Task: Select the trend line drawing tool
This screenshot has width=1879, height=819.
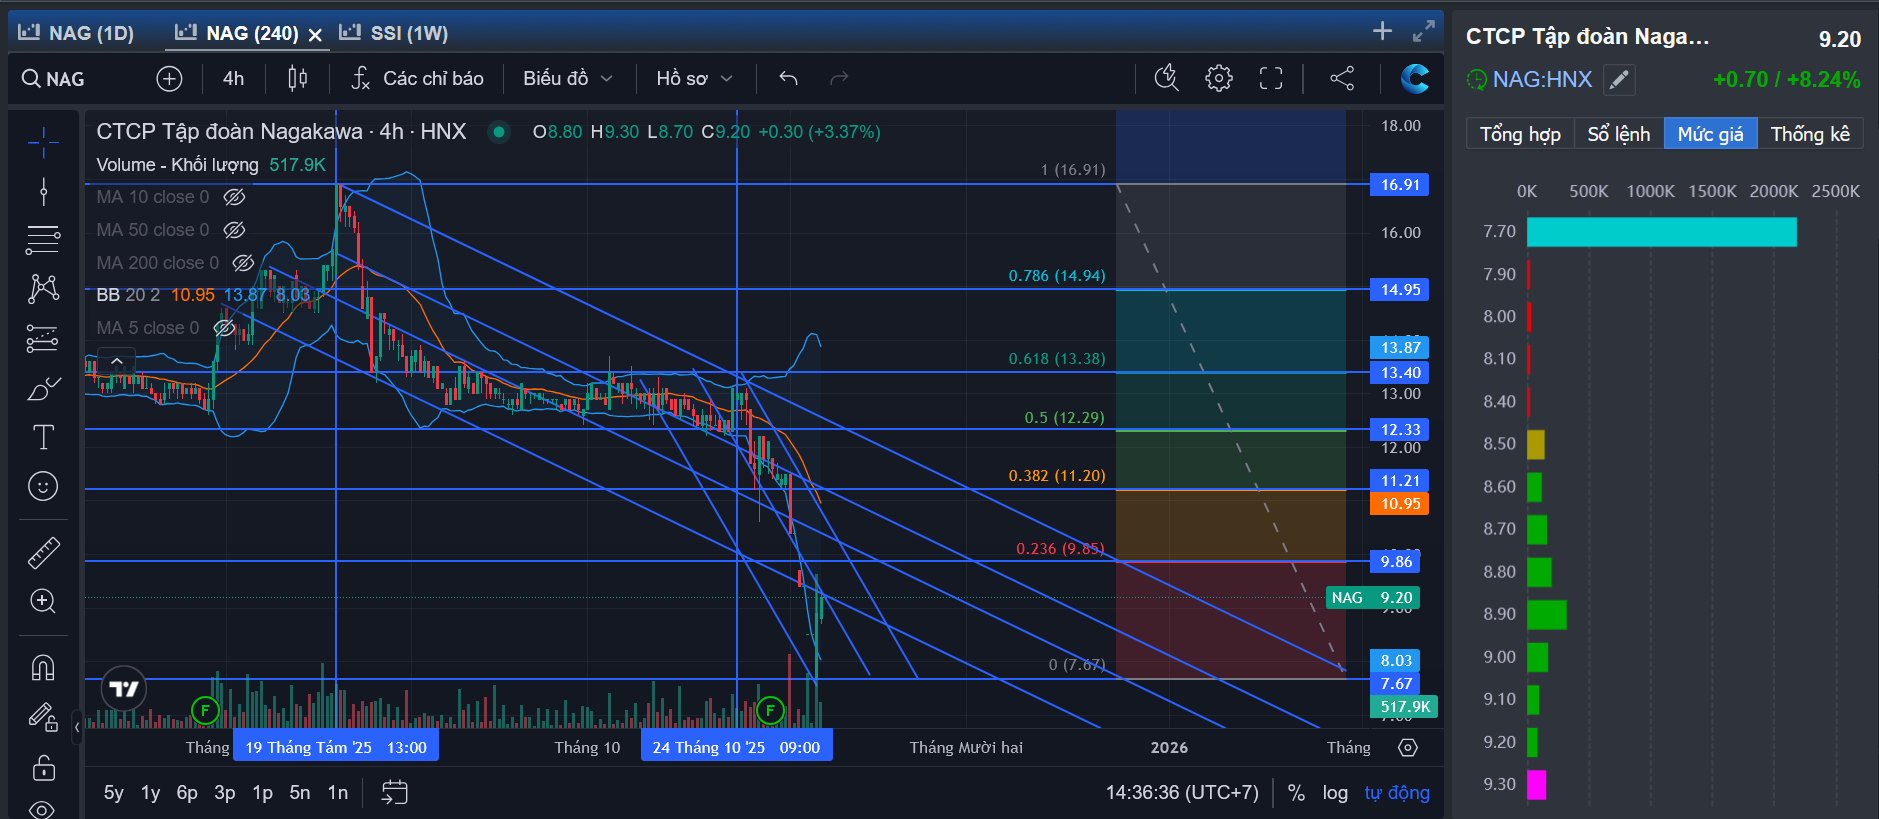Action: 43,191
